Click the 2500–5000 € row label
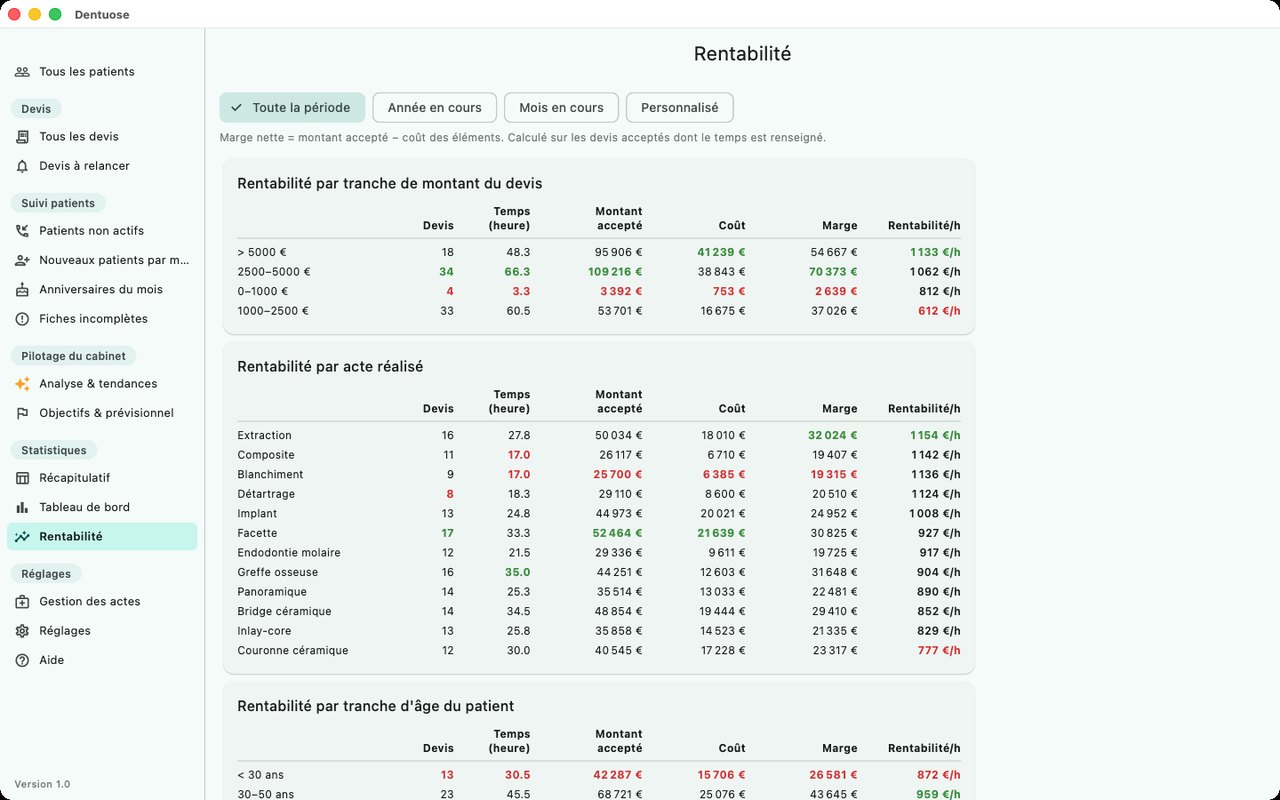 pos(274,272)
